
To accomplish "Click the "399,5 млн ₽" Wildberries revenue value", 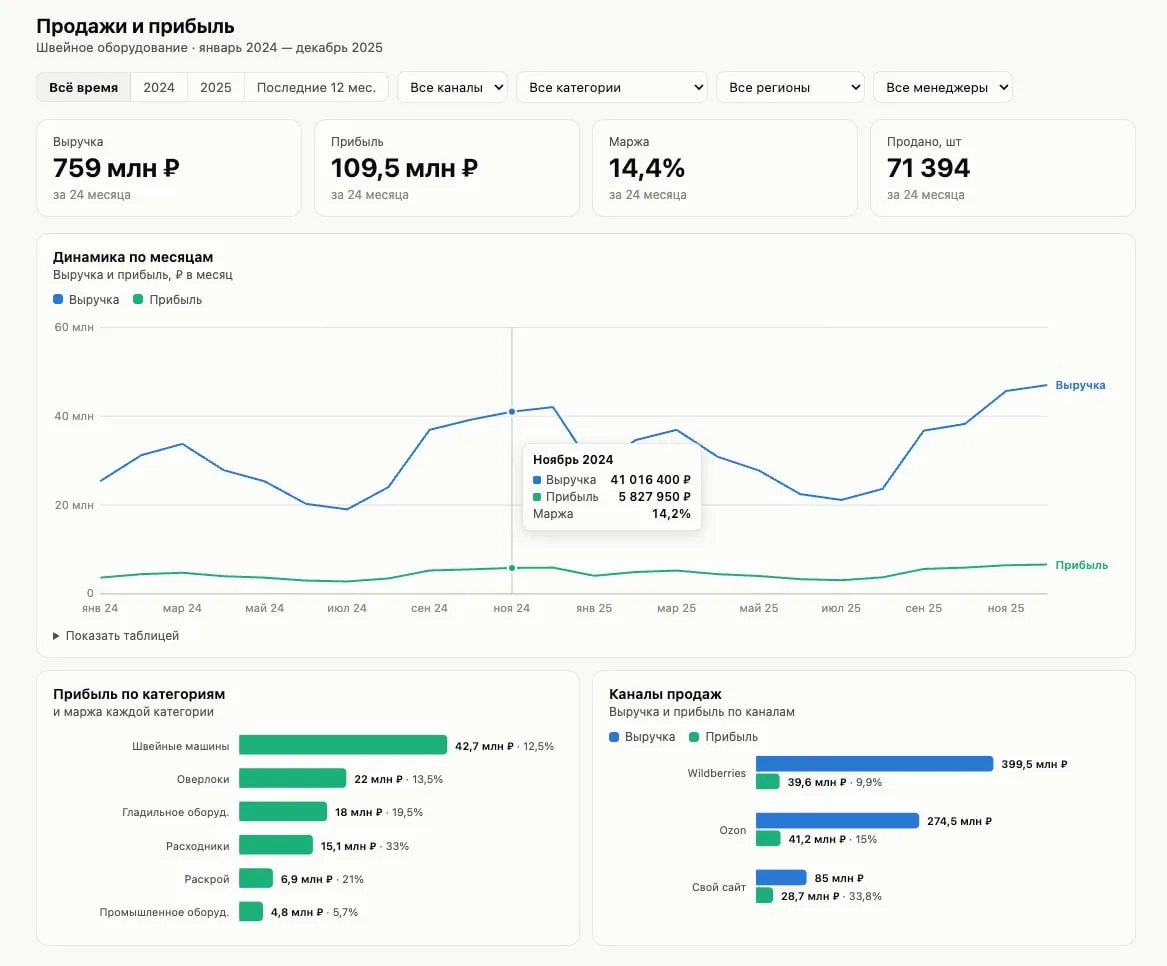I will coord(1034,764).
